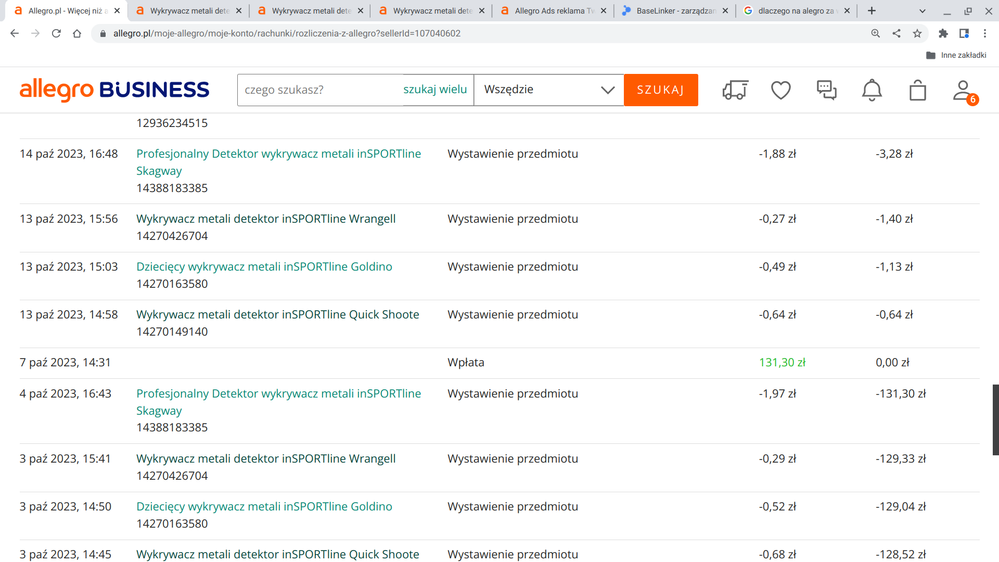Select offer number 14270149140
999x562 pixels.
[x=172, y=331]
